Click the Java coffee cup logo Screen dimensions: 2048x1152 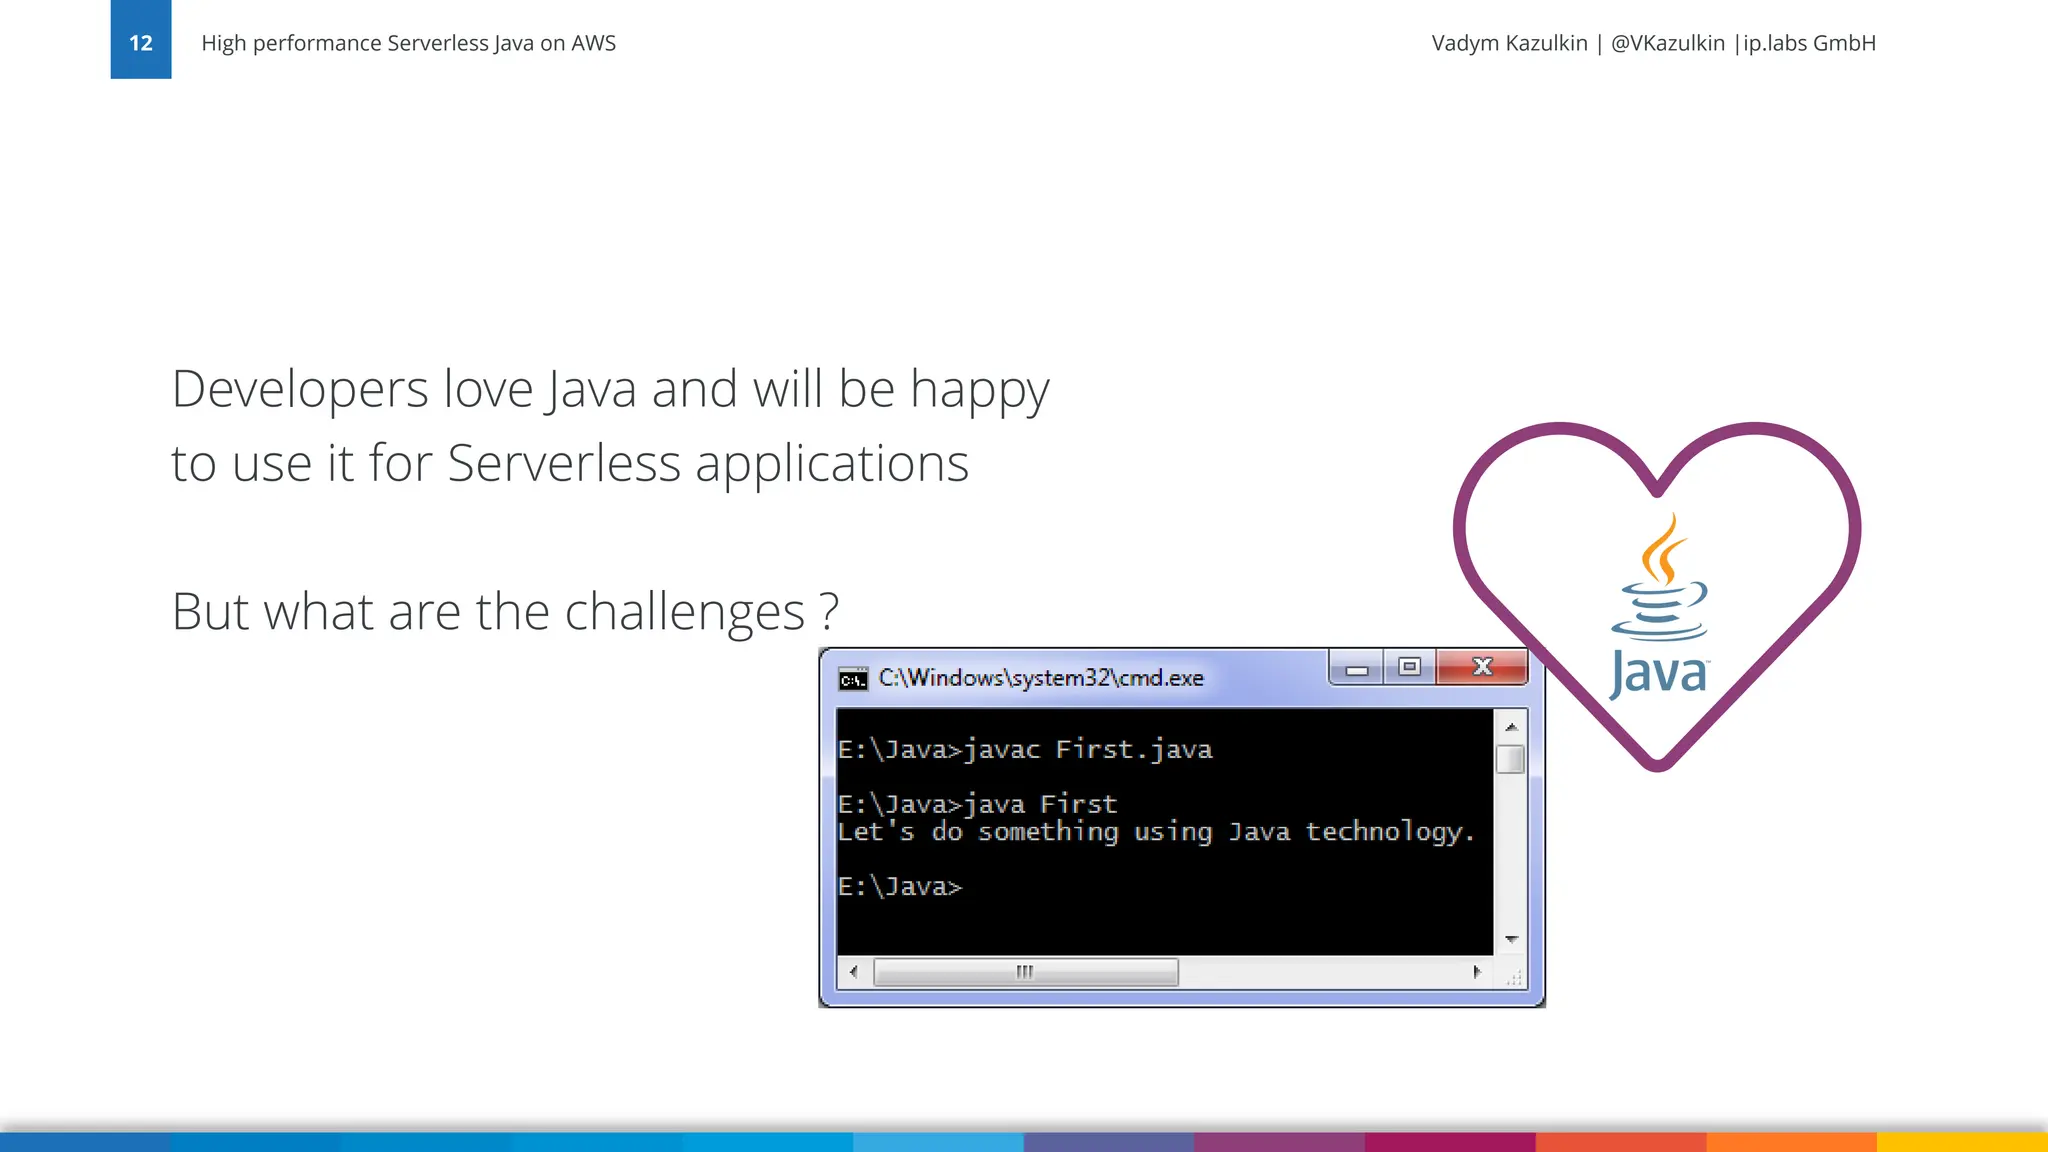click(x=1659, y=607)
